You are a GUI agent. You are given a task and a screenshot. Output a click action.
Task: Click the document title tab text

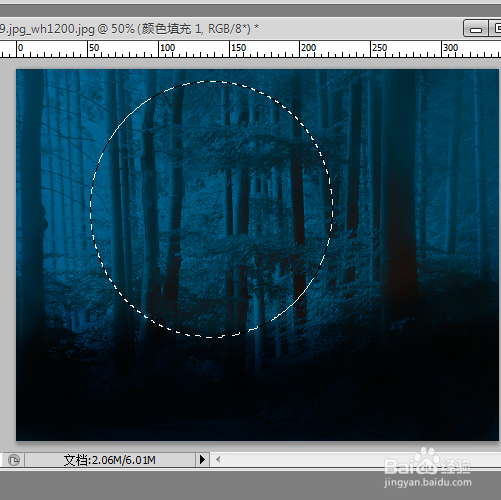(129, 29)
